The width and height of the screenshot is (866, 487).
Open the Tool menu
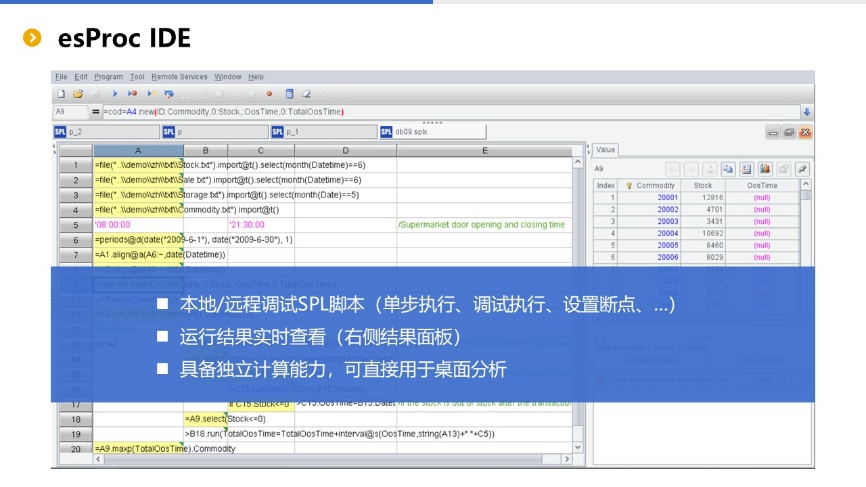coord(137,77)
